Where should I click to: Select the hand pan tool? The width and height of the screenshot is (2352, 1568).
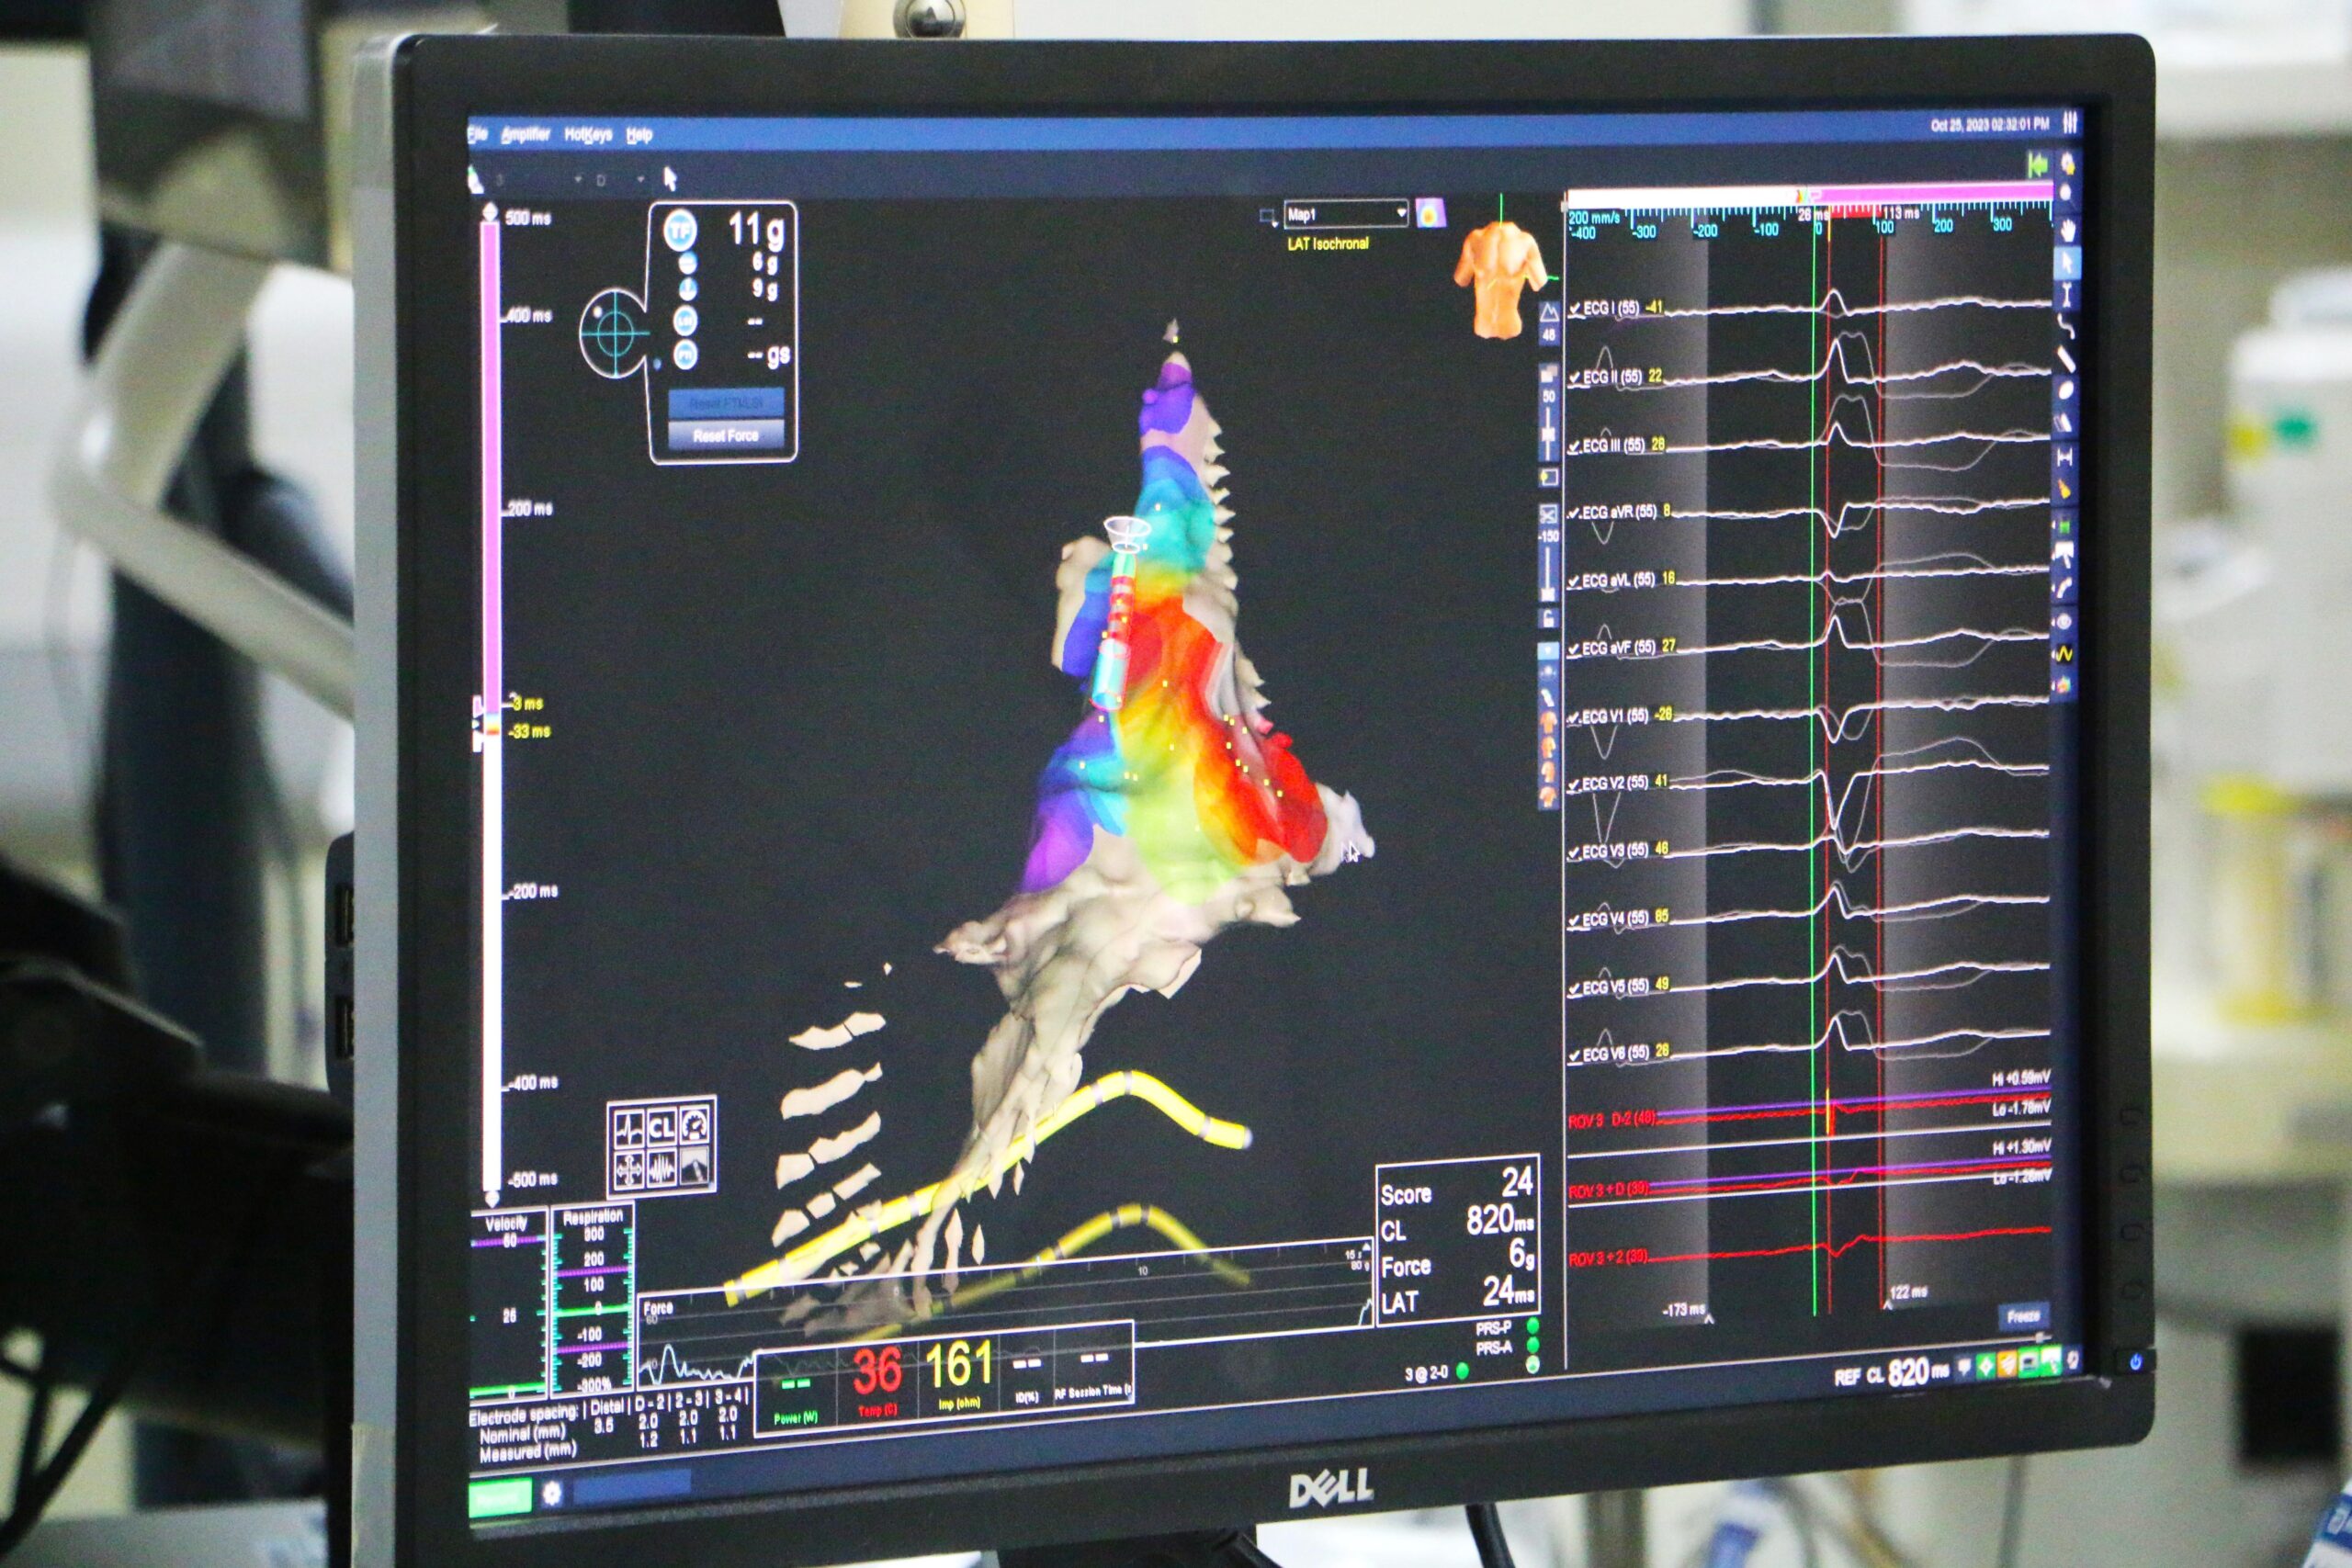pyautogui.click(x=2067, y=230)
